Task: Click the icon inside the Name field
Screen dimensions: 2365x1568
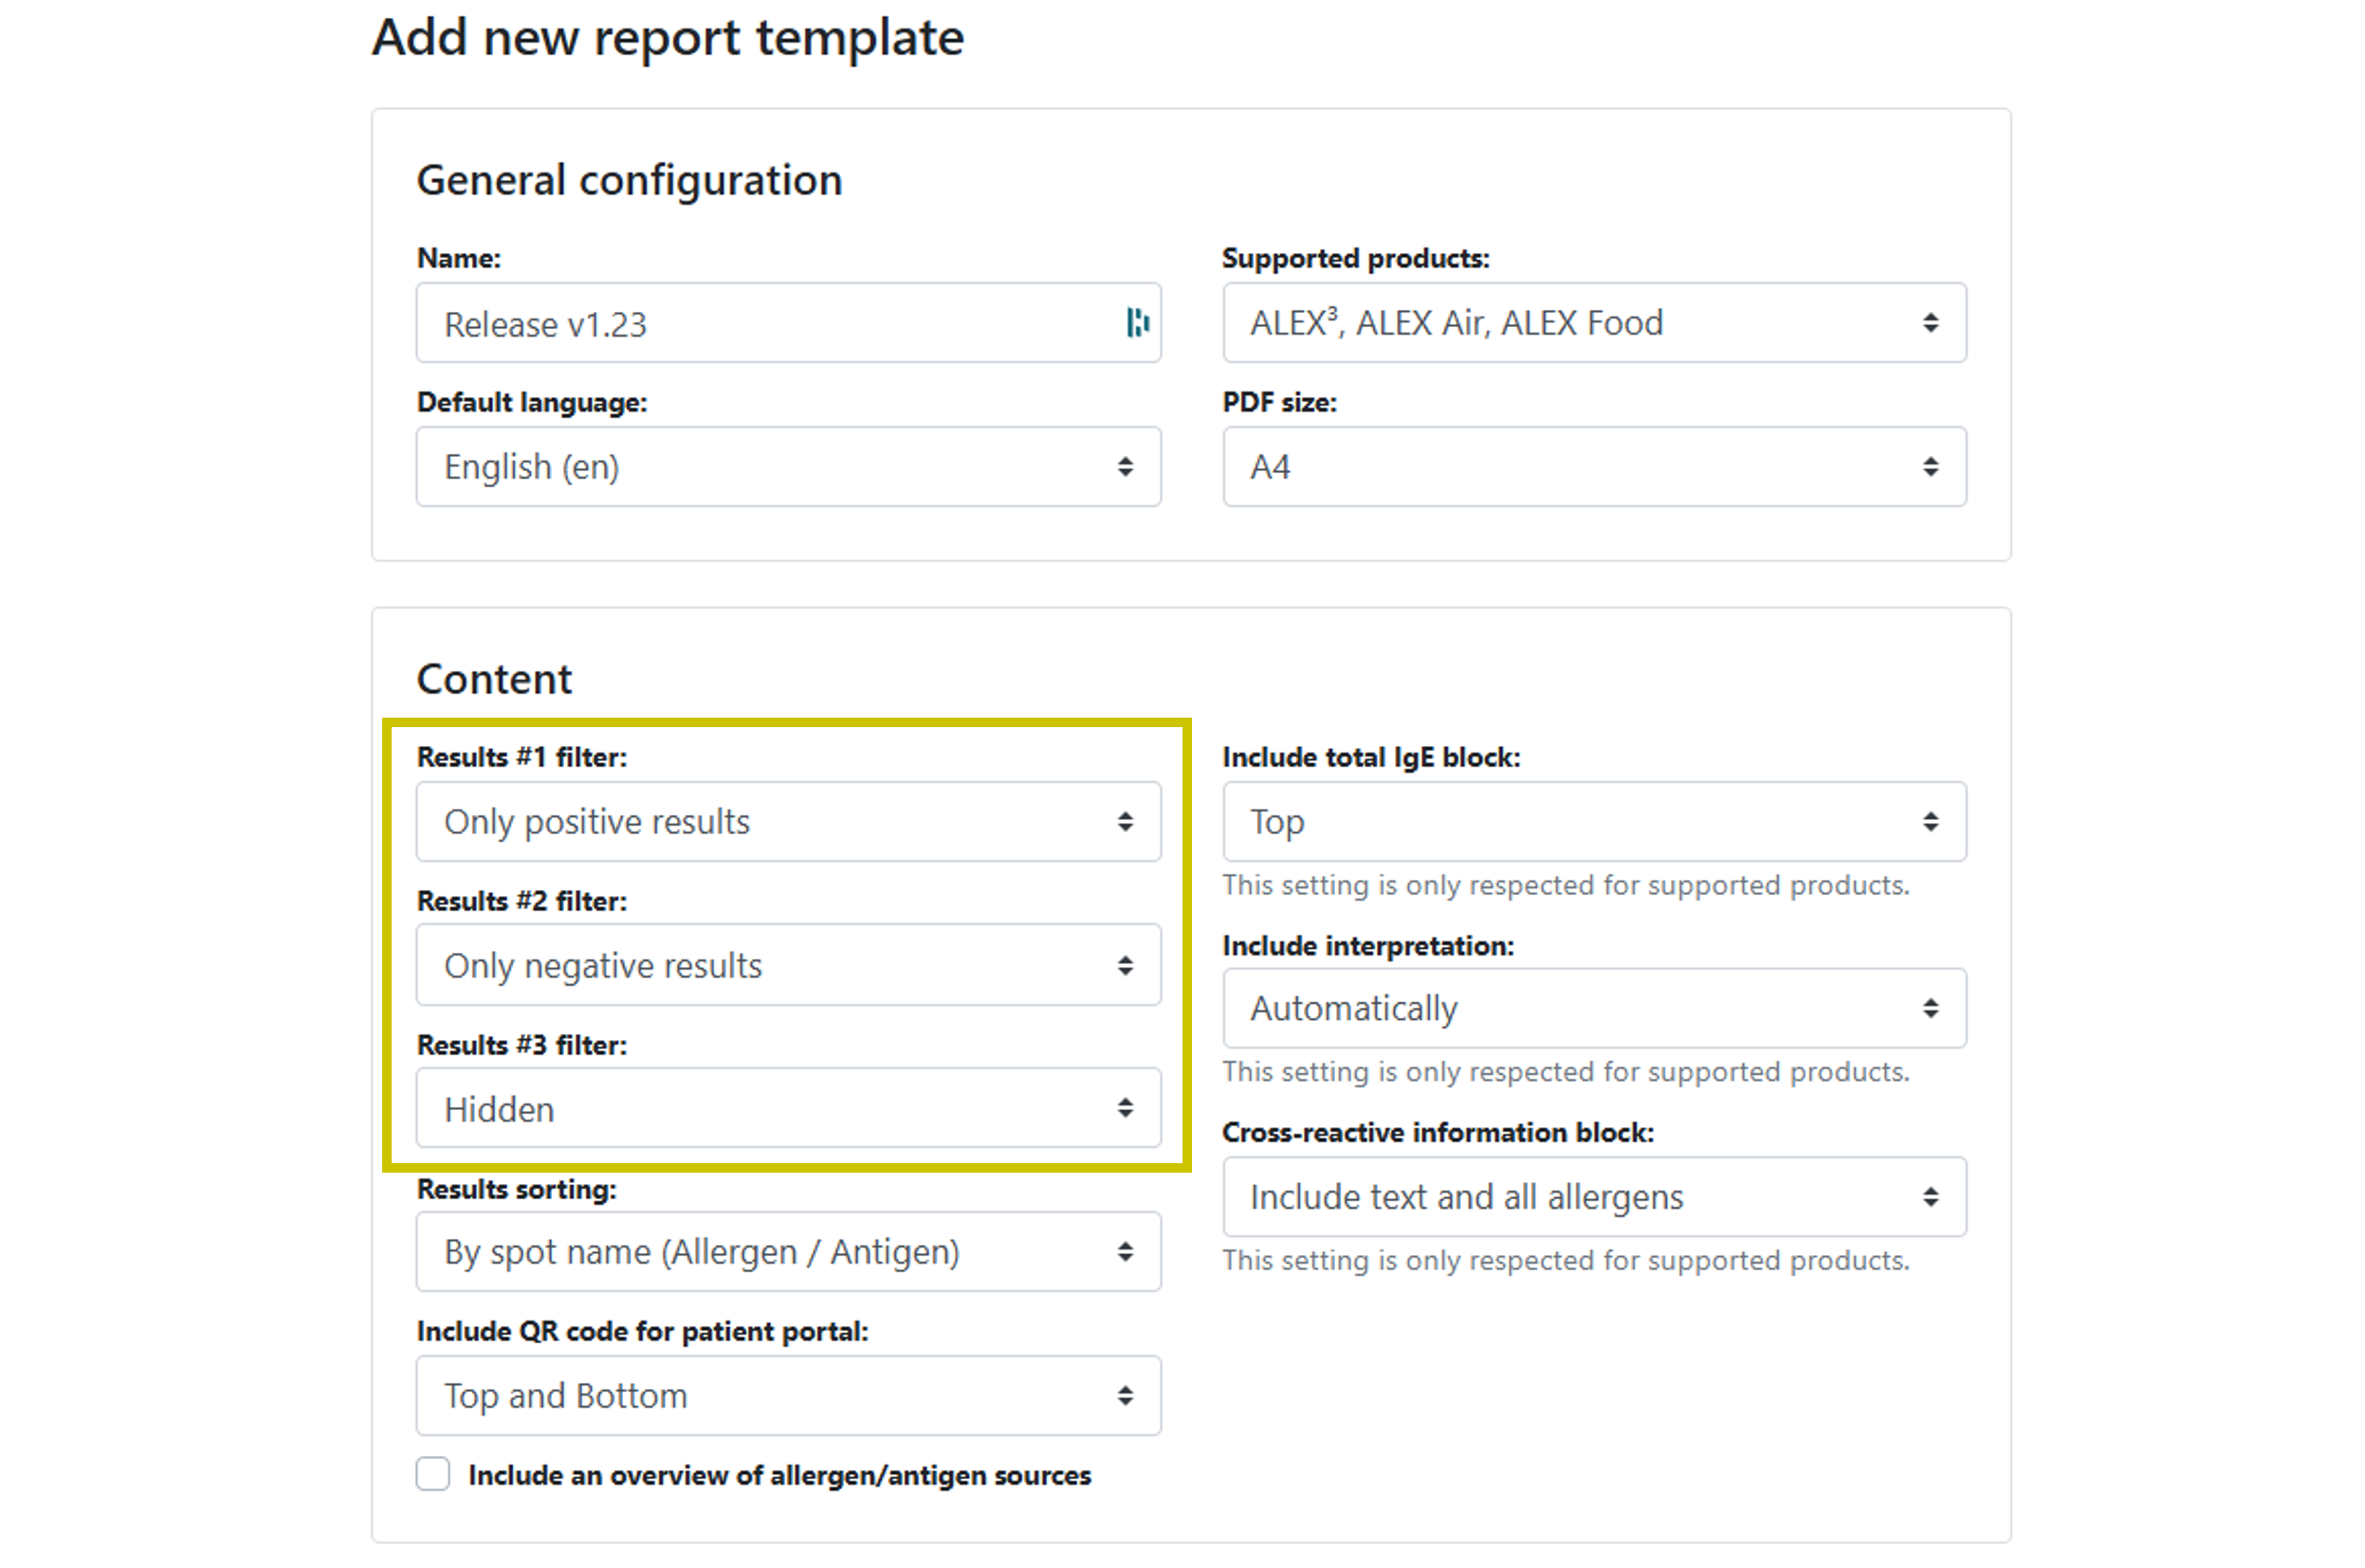Action: click(x=1137, y=323)
